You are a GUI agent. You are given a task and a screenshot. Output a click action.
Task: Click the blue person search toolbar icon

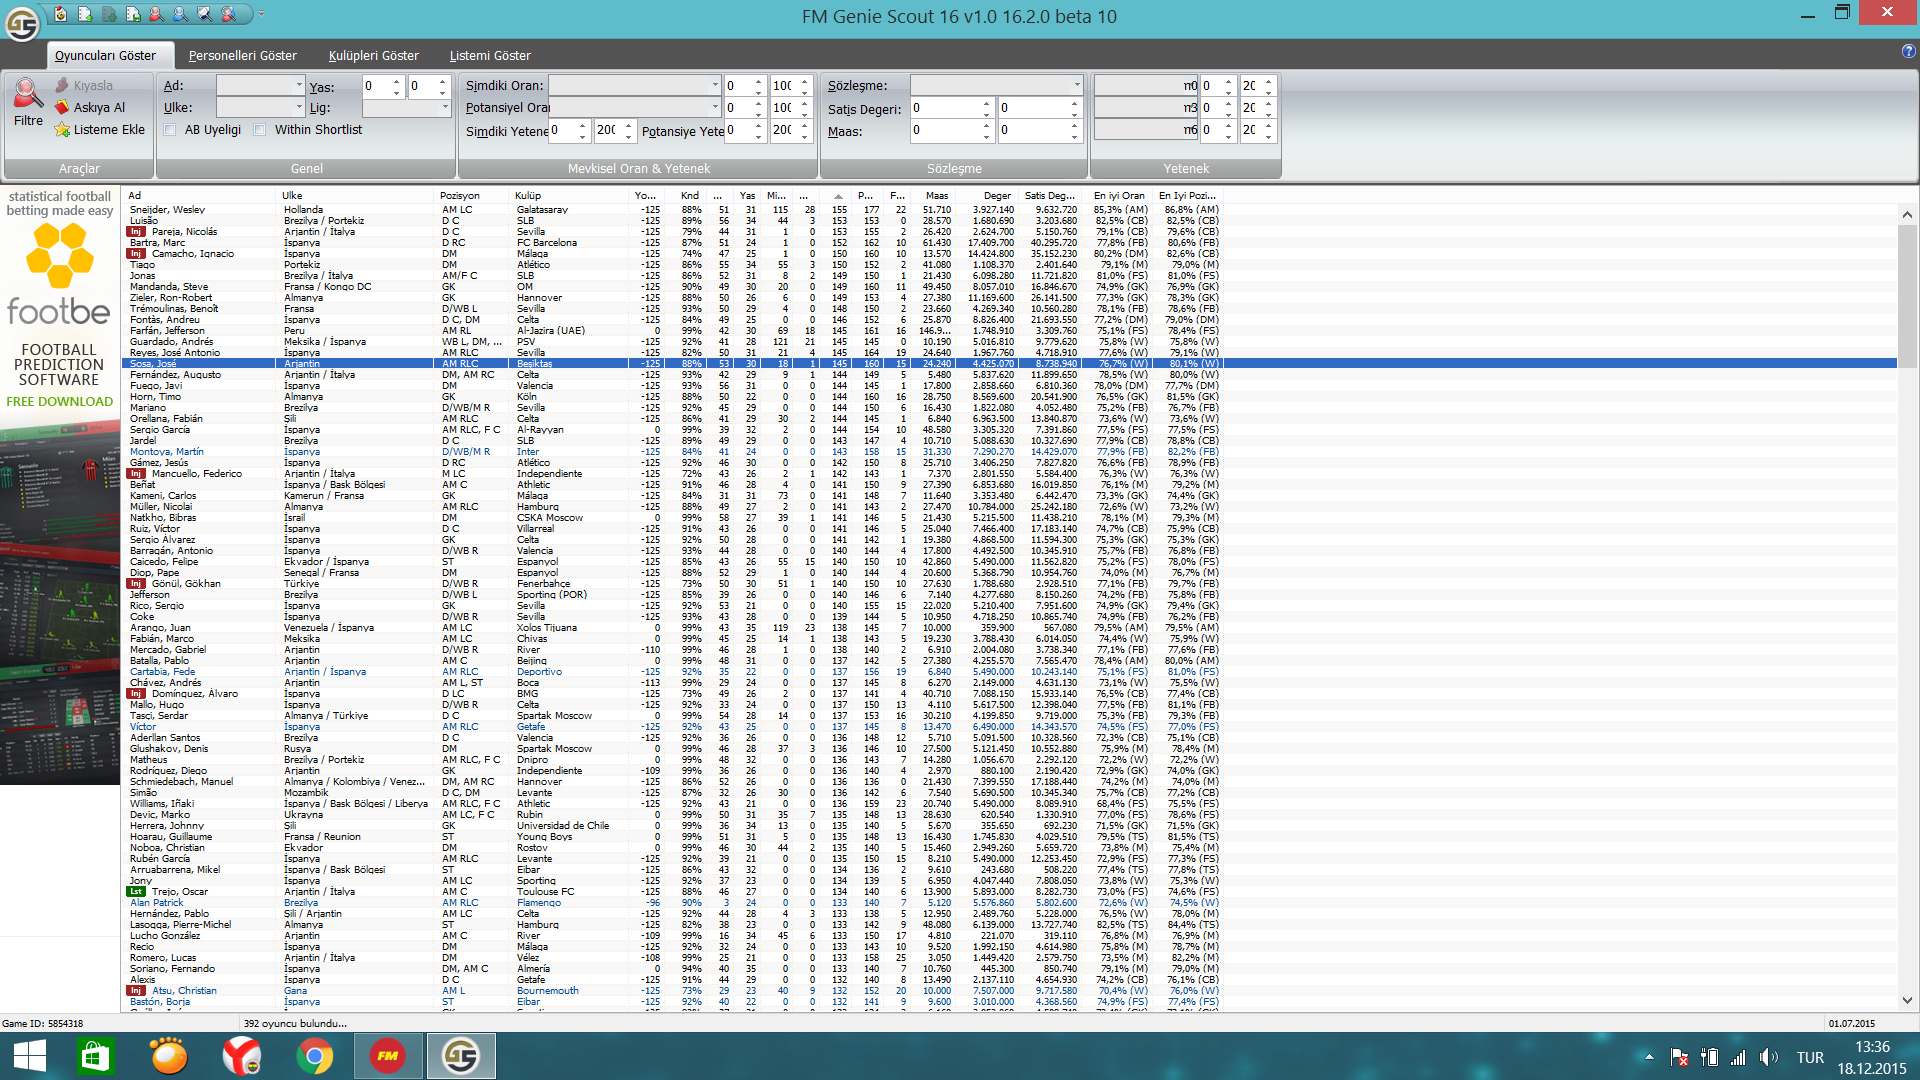[x=181, y=14]
